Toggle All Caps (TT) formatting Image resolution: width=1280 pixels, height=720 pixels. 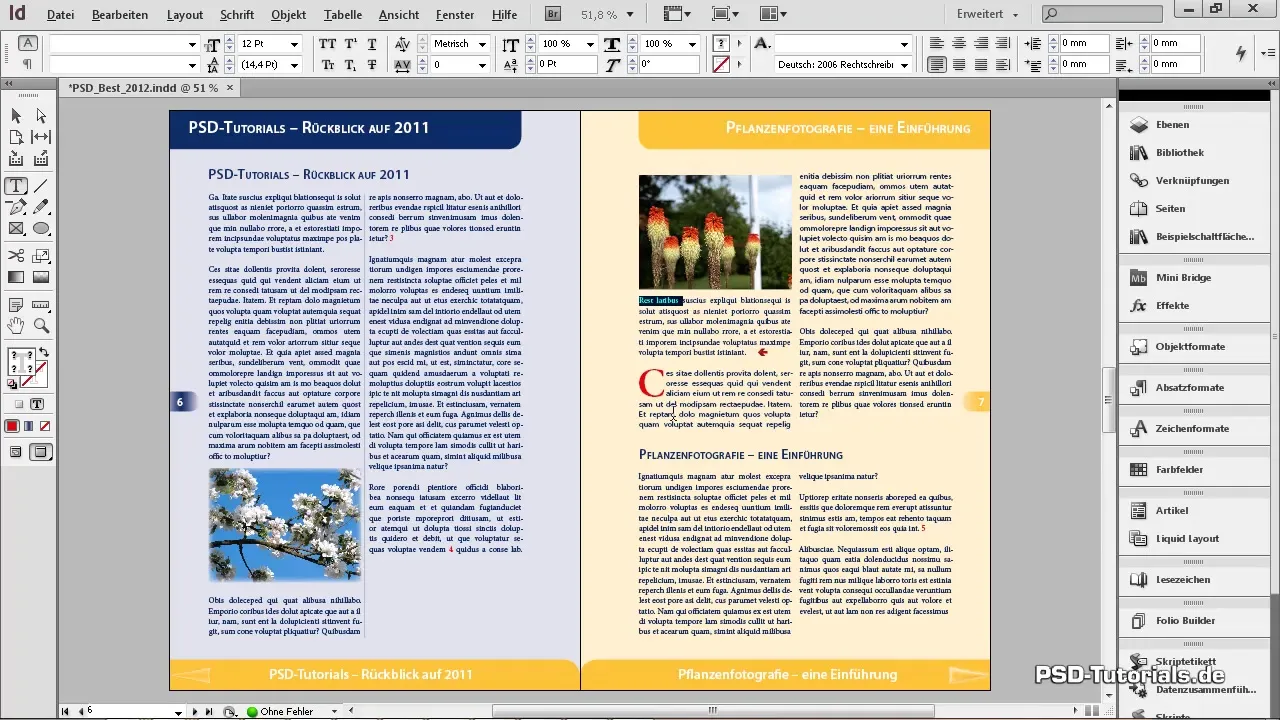[327, 44]
